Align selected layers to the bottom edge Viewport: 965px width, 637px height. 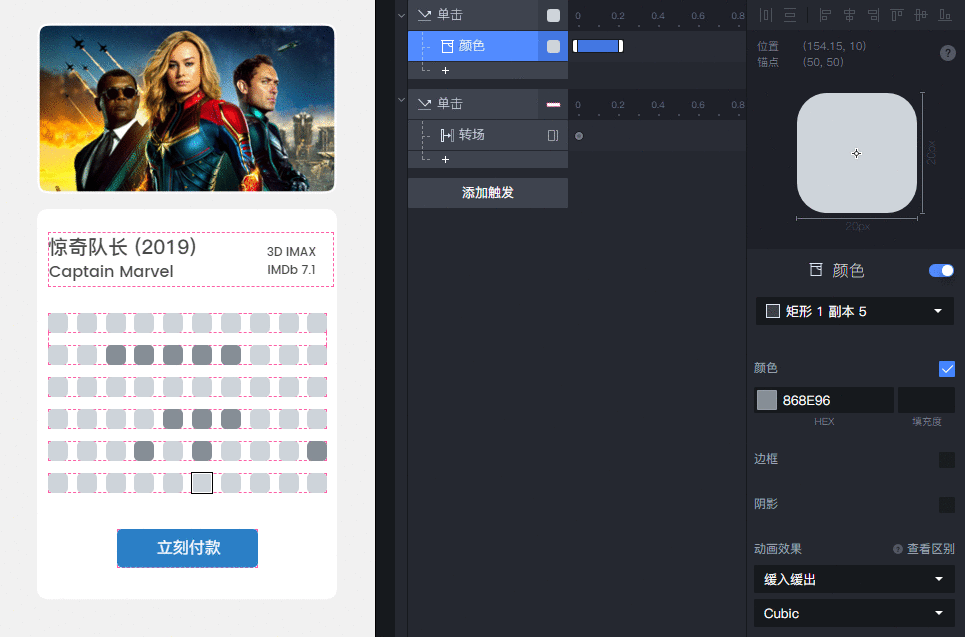point(945,15)
